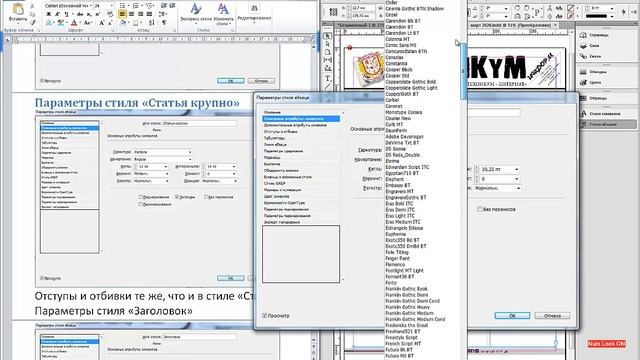Click the Word tab selector next to ruler
This screenshot has height=360, width=640.
click(8, 40)
